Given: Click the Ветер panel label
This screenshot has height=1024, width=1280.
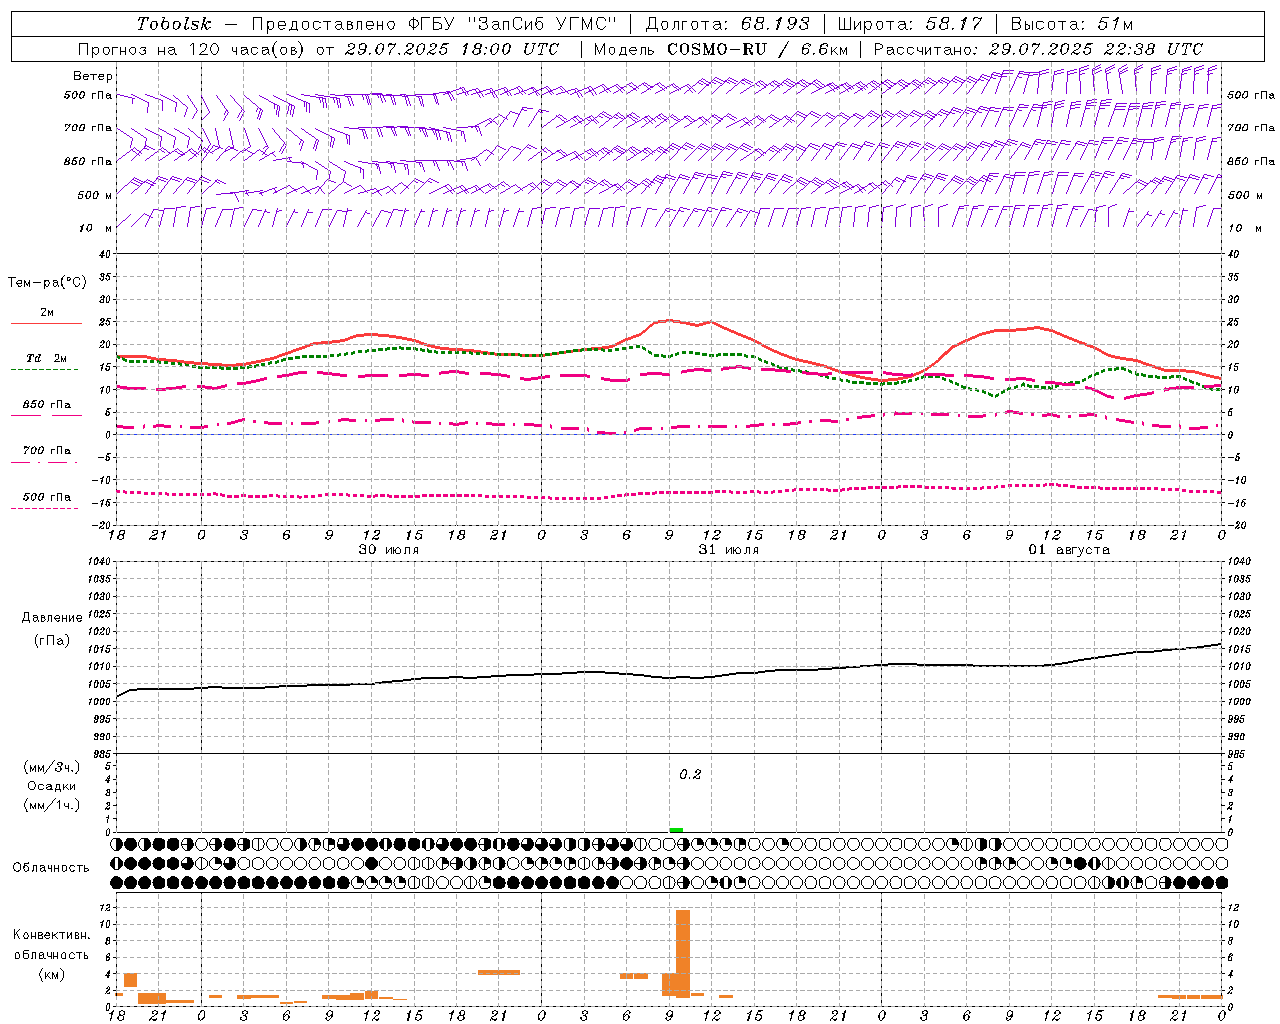Looking at the screenshot, I should point(92,76).
